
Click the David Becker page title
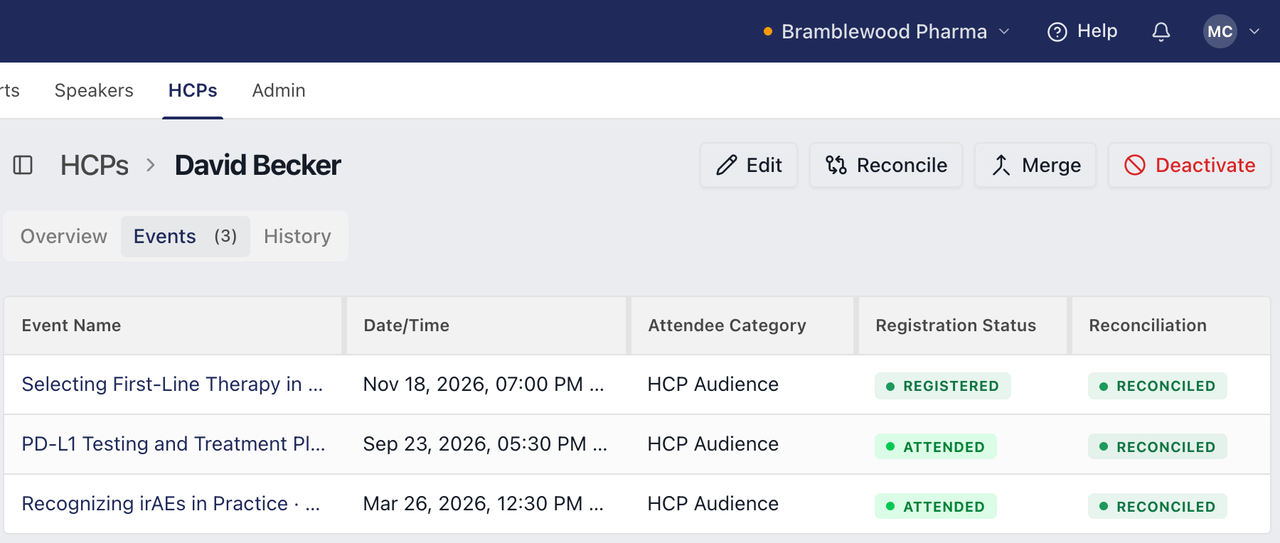pos(258,165)
